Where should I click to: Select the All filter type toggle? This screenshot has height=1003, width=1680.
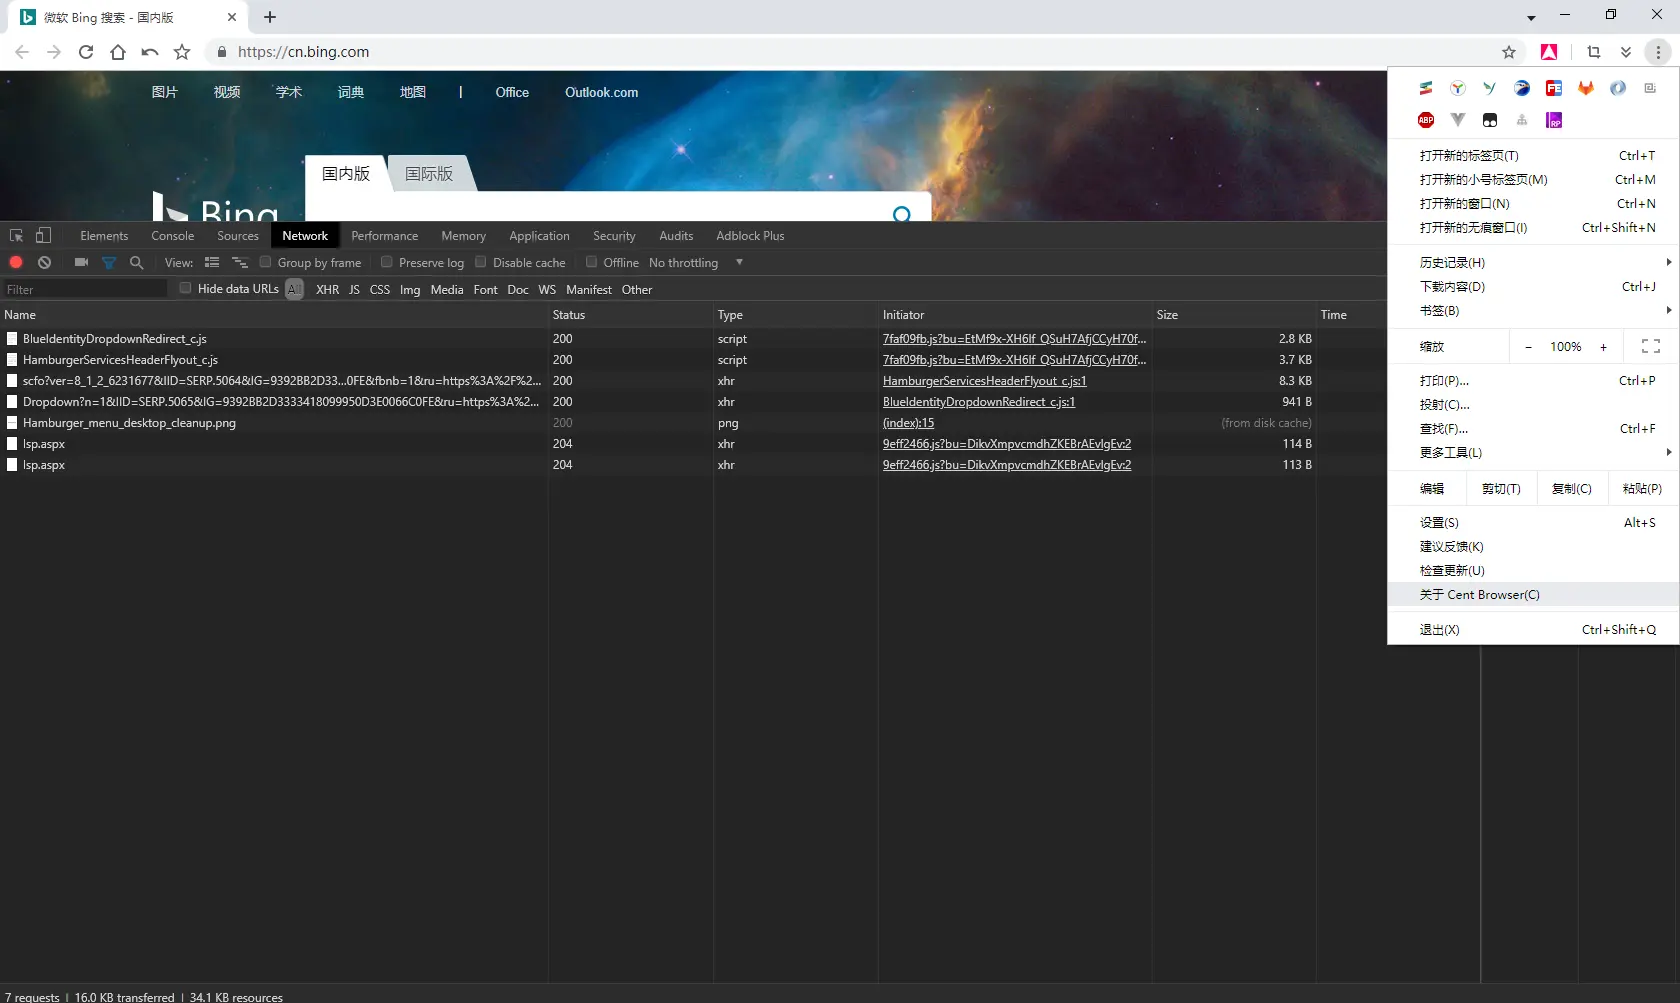pyautogui.click(x=294, y=289)
